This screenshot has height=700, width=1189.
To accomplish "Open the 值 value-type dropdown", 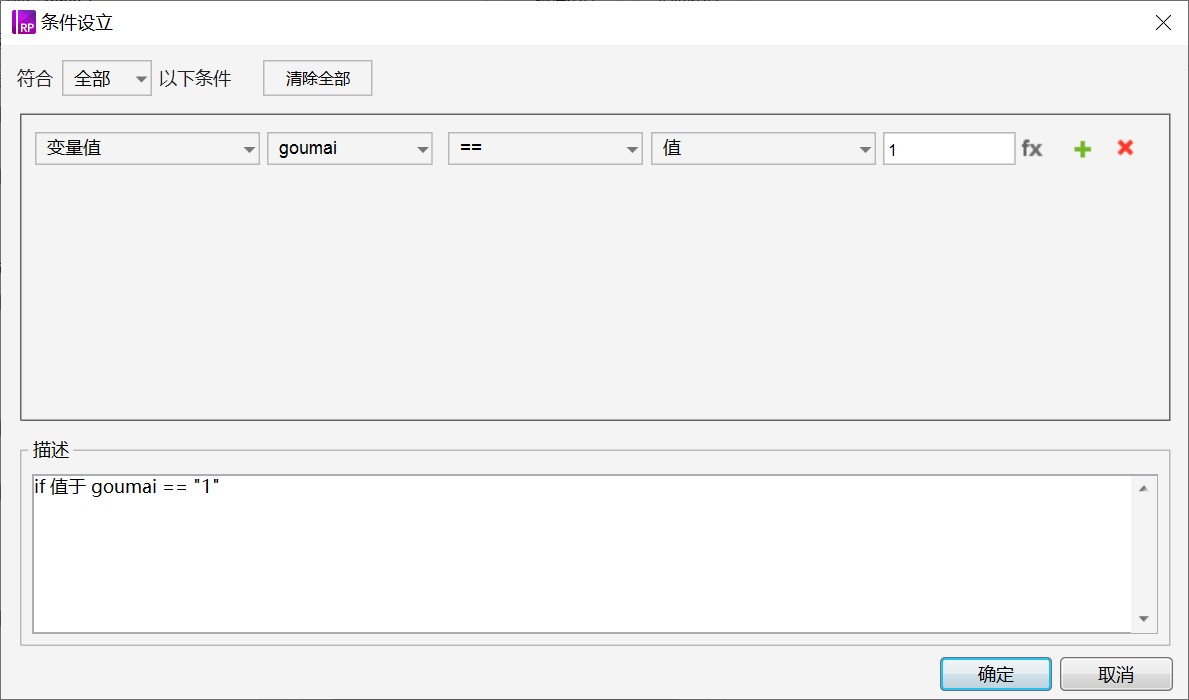I will coord(763,149).
